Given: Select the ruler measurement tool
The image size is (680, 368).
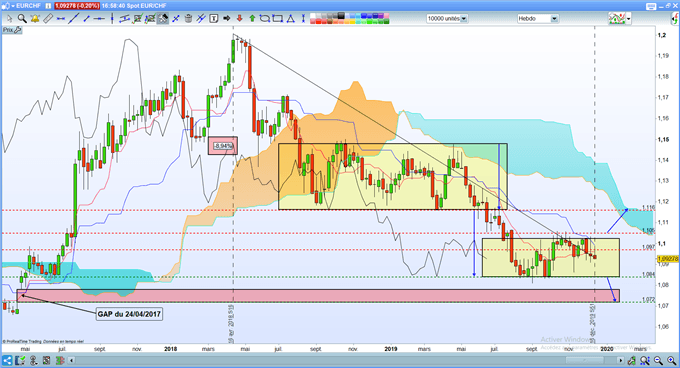Looking at the screenshot, I should pyautogui.click(x=48, y=19).
